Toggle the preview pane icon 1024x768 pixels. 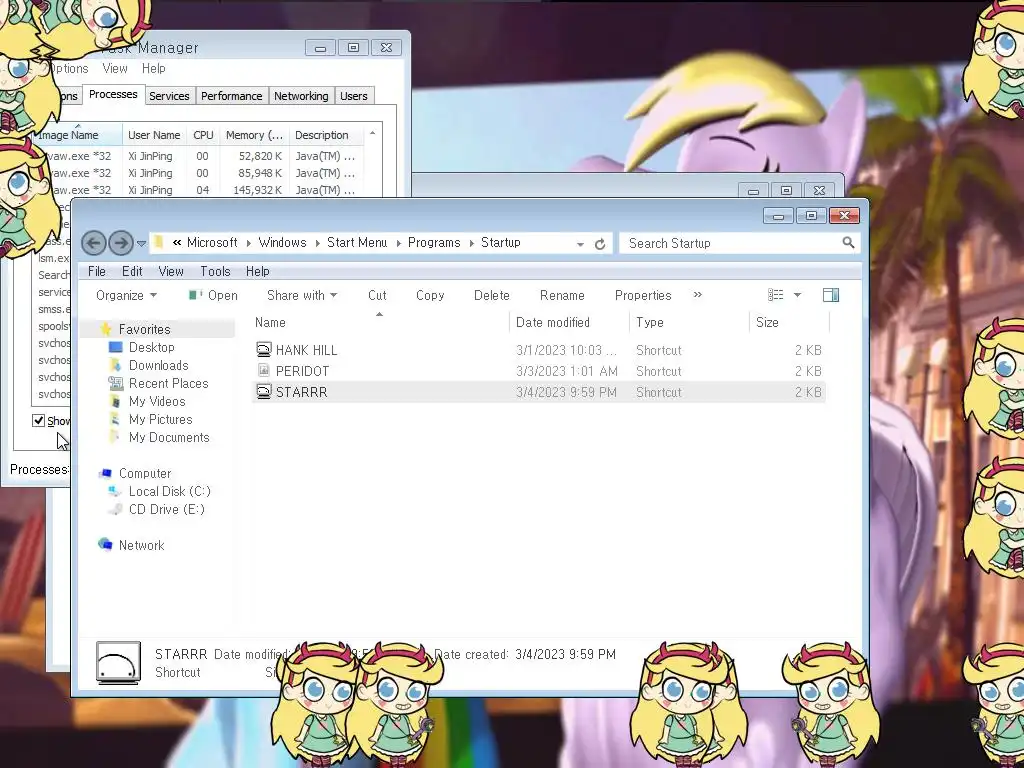[x=831, y=295]
